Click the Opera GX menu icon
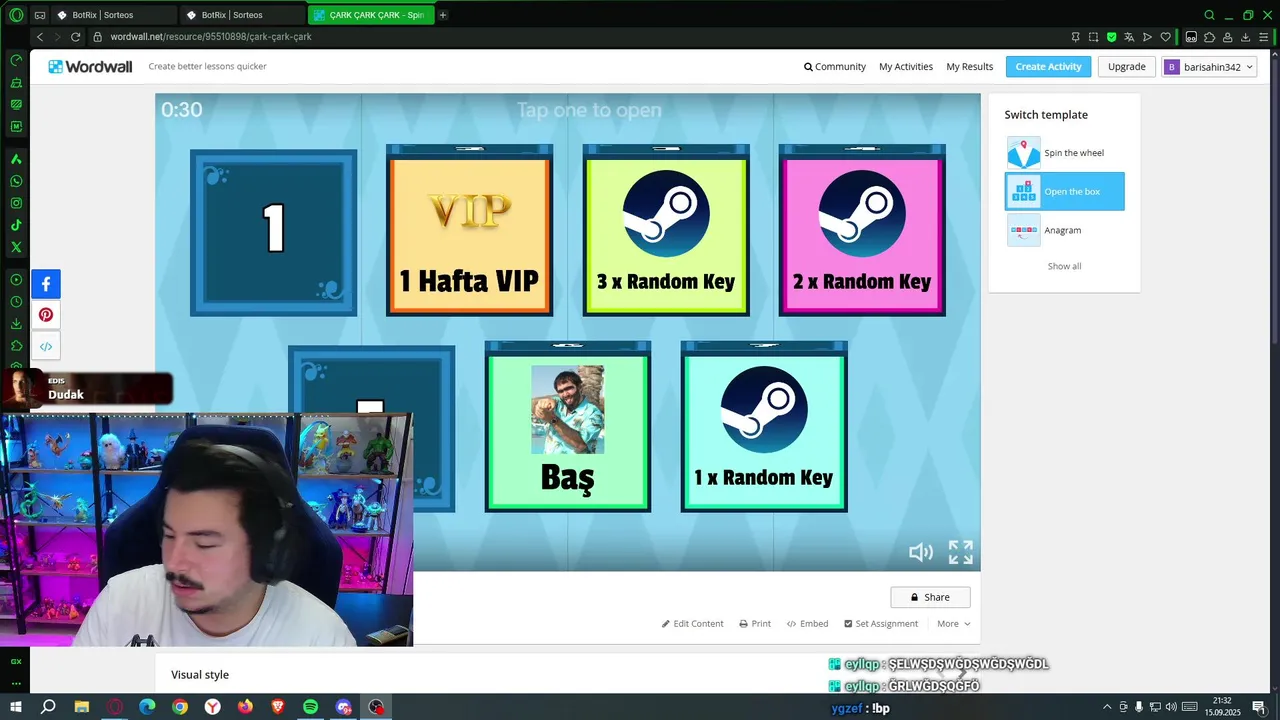This screenshot has height=720, width=1280. [16, 15]
